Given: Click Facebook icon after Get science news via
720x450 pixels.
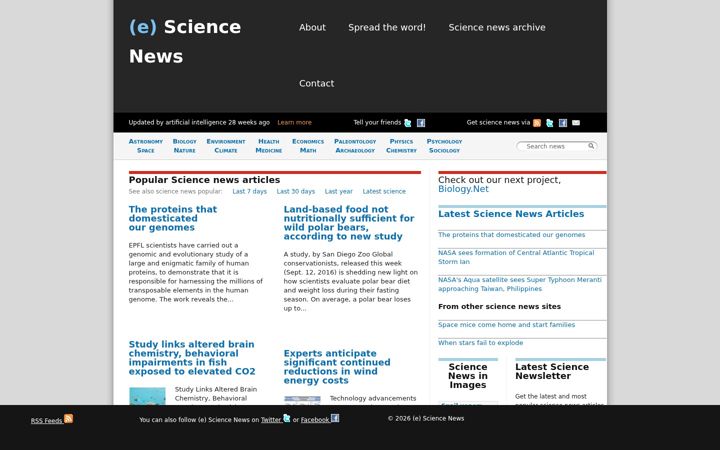Looking at the screenshot, I should pos(563,123).
